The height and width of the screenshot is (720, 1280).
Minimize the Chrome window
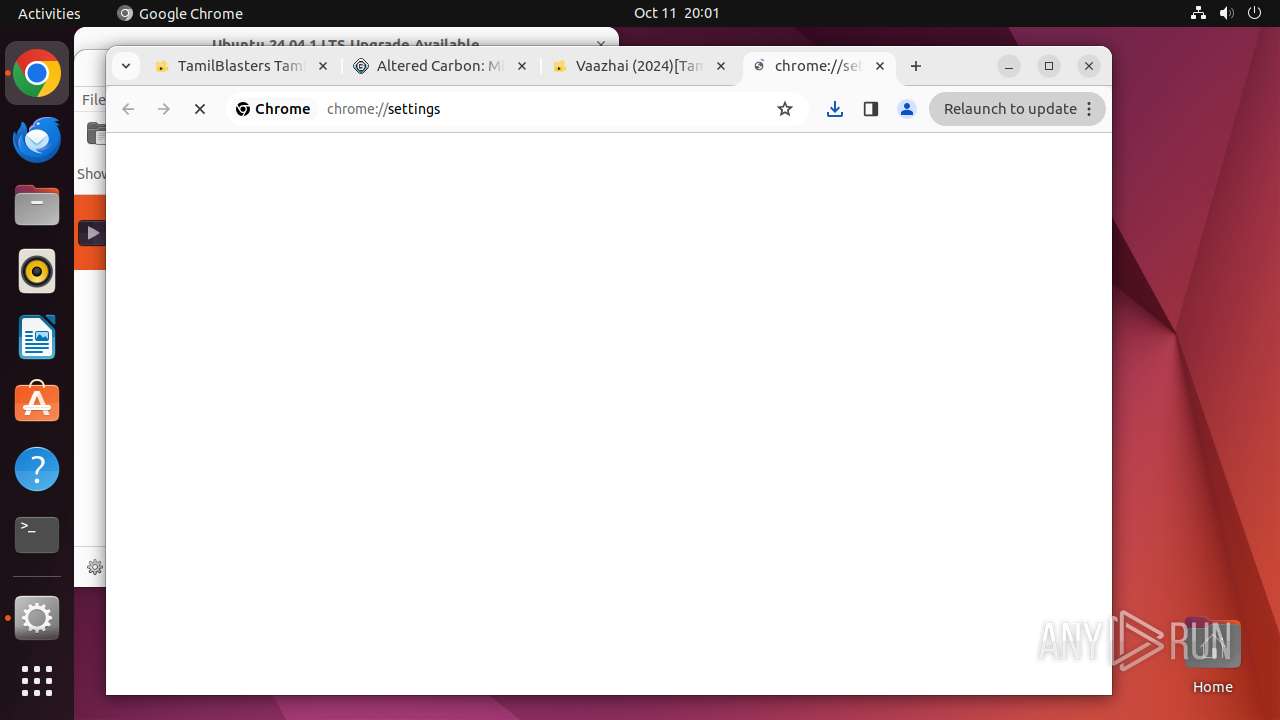(x=1009, y=66)
